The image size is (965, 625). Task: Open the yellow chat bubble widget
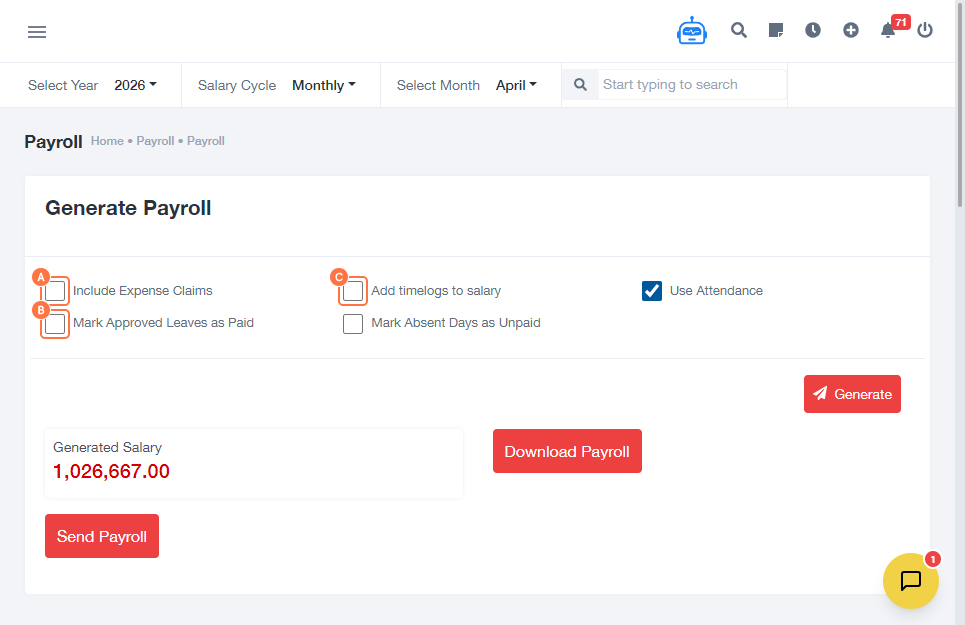[x=910, y=581]
